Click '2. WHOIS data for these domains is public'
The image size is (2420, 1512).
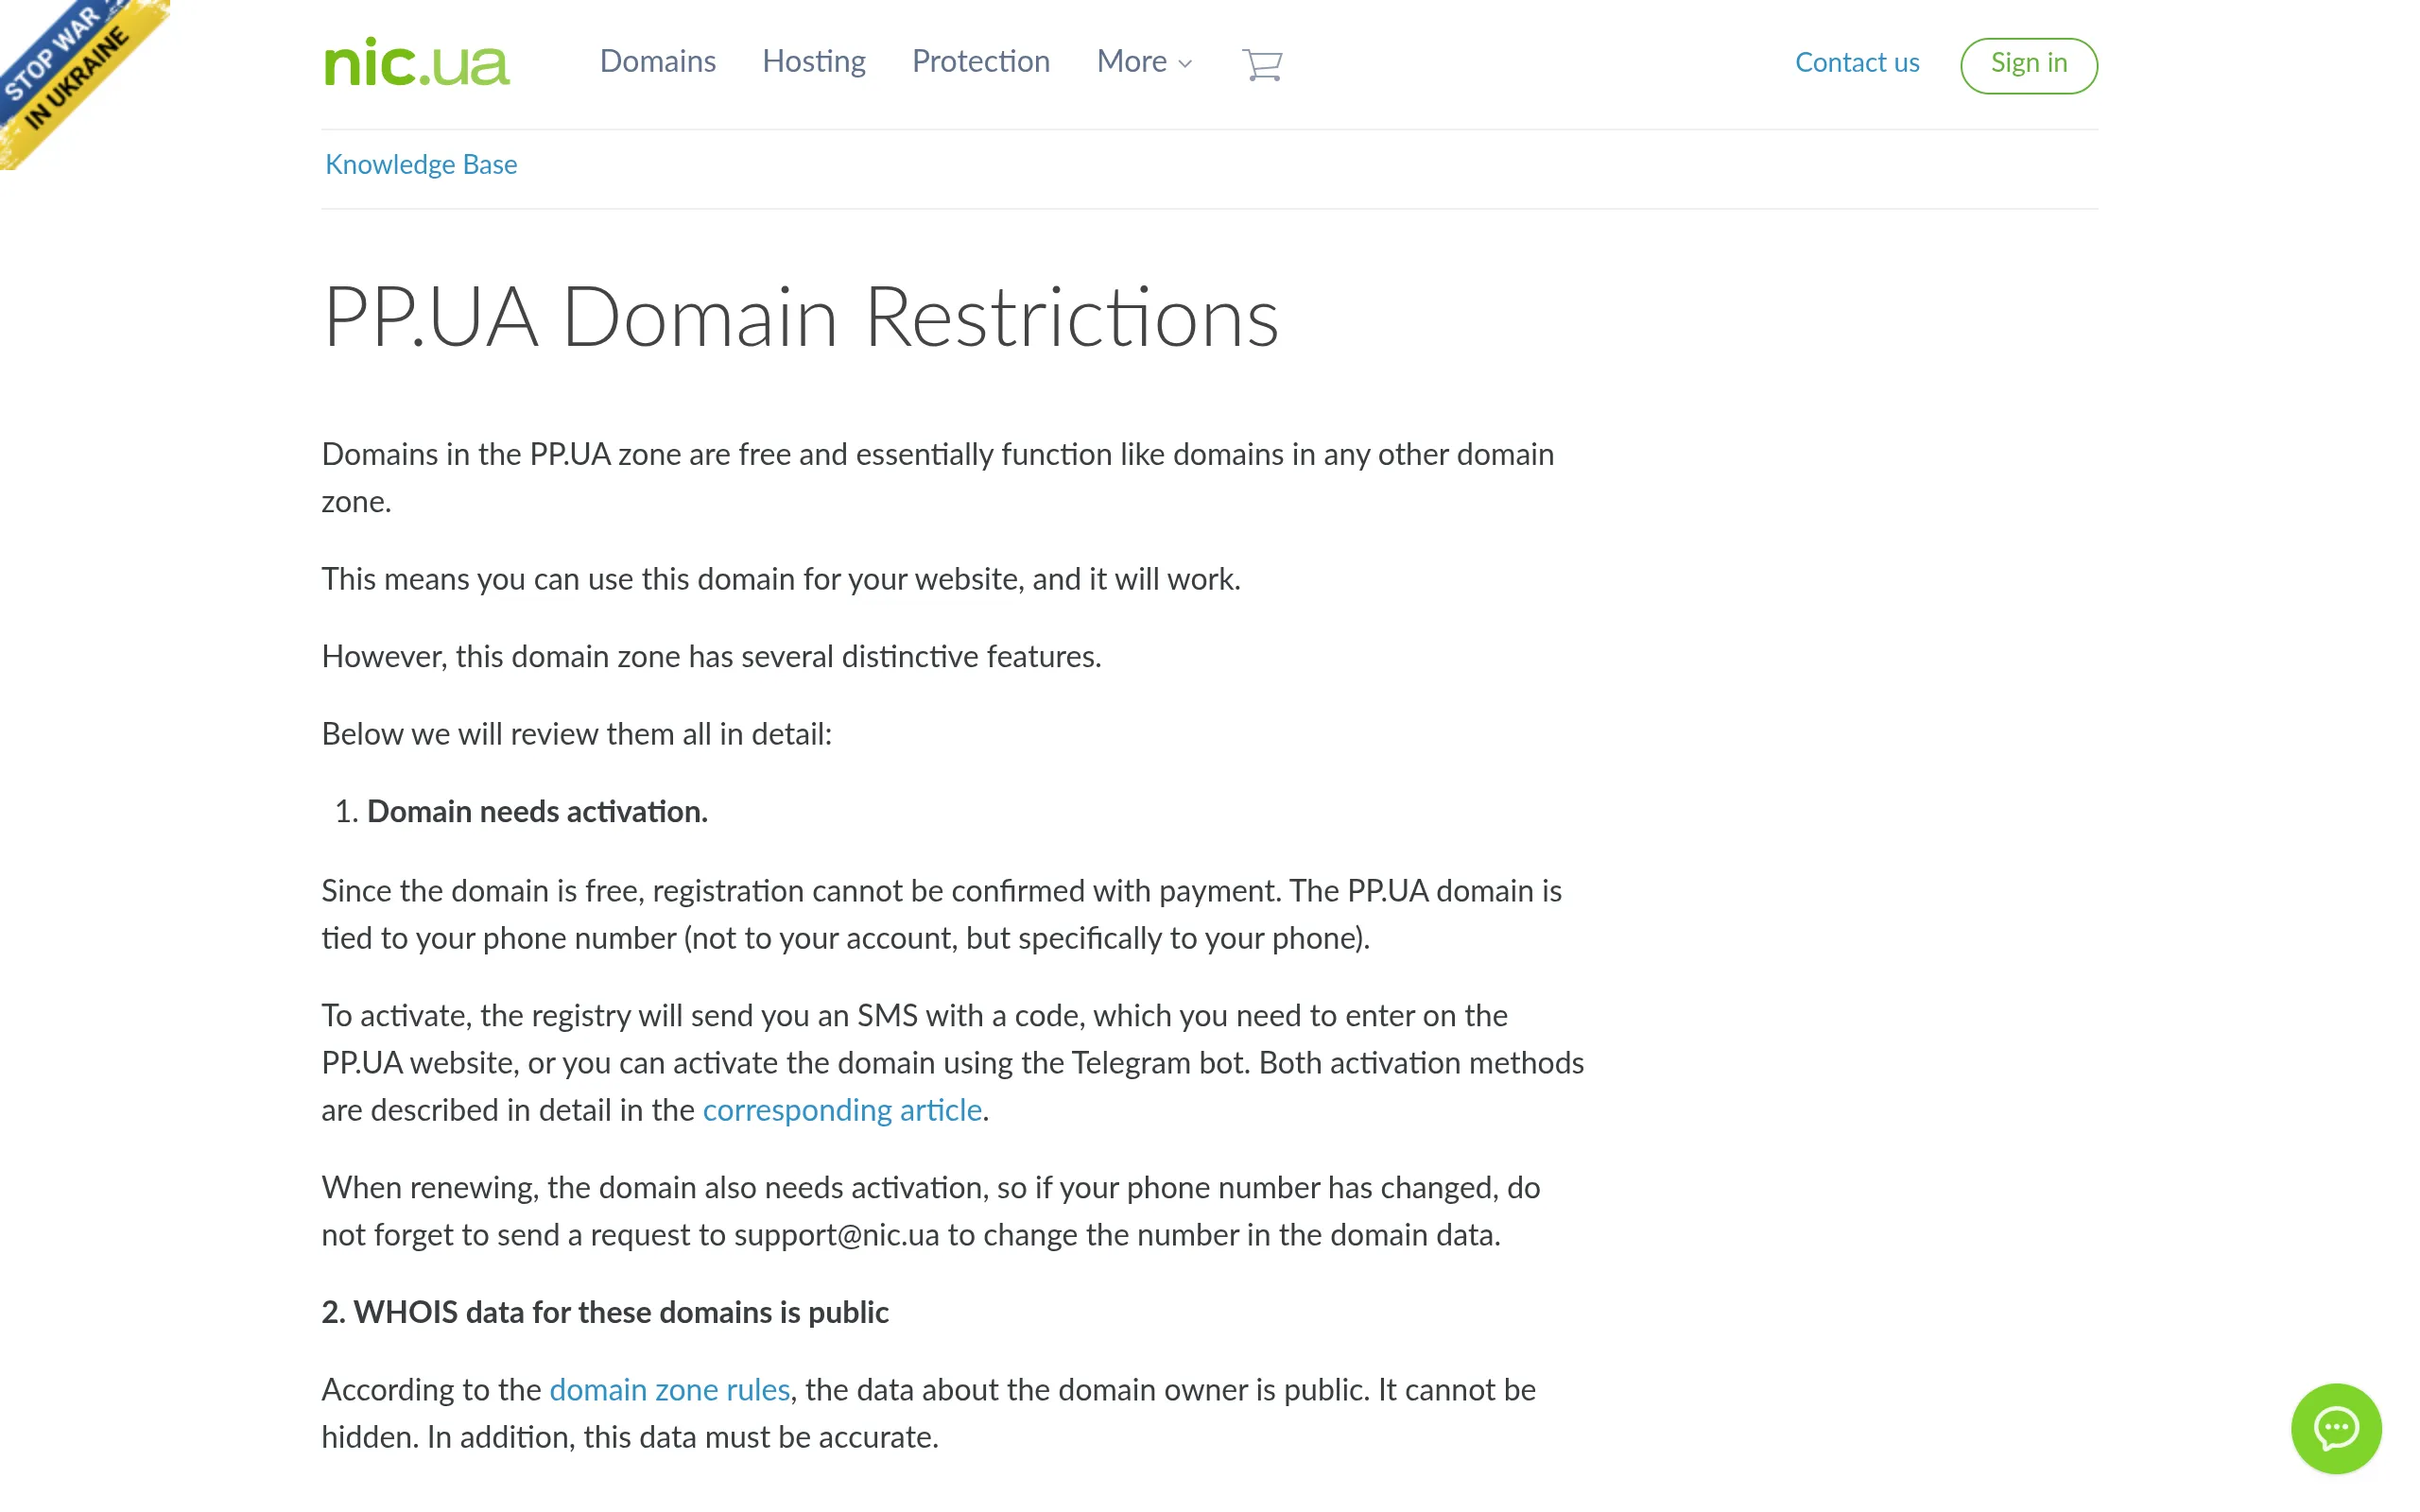[605, 1313]
